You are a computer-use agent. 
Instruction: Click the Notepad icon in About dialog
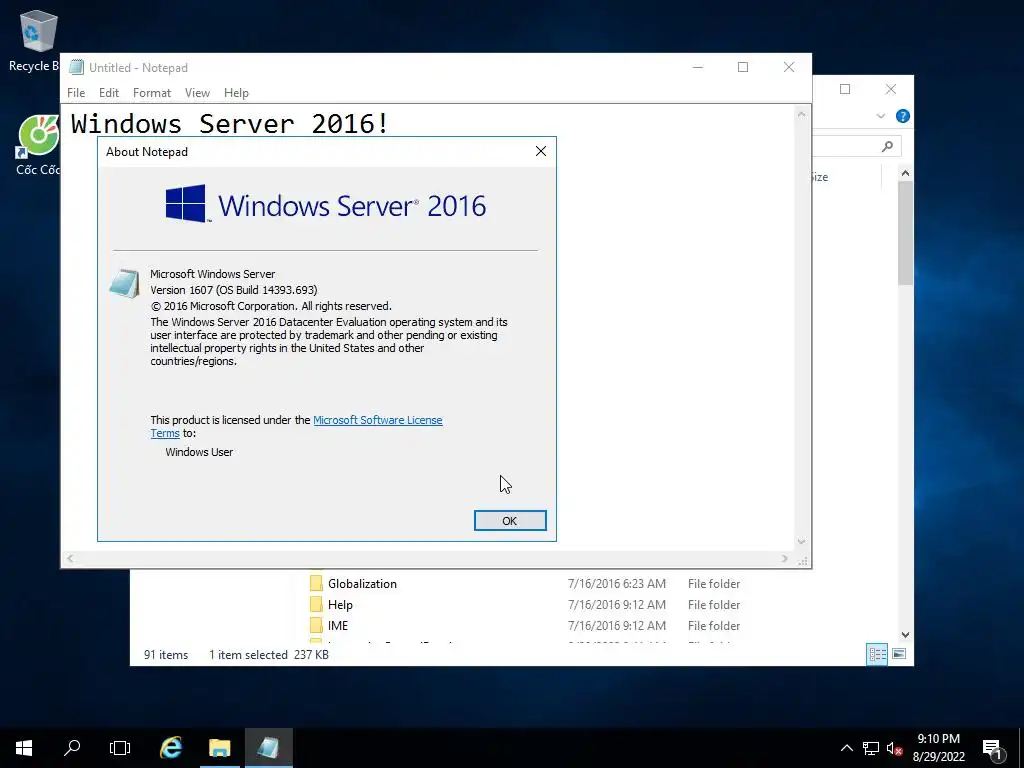124,283
